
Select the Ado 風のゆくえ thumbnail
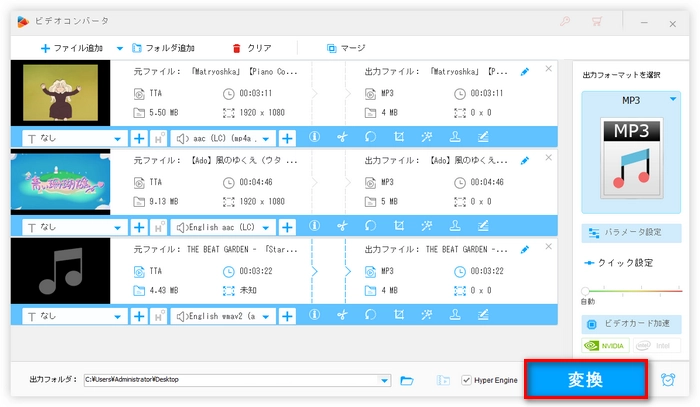[60, 182]
